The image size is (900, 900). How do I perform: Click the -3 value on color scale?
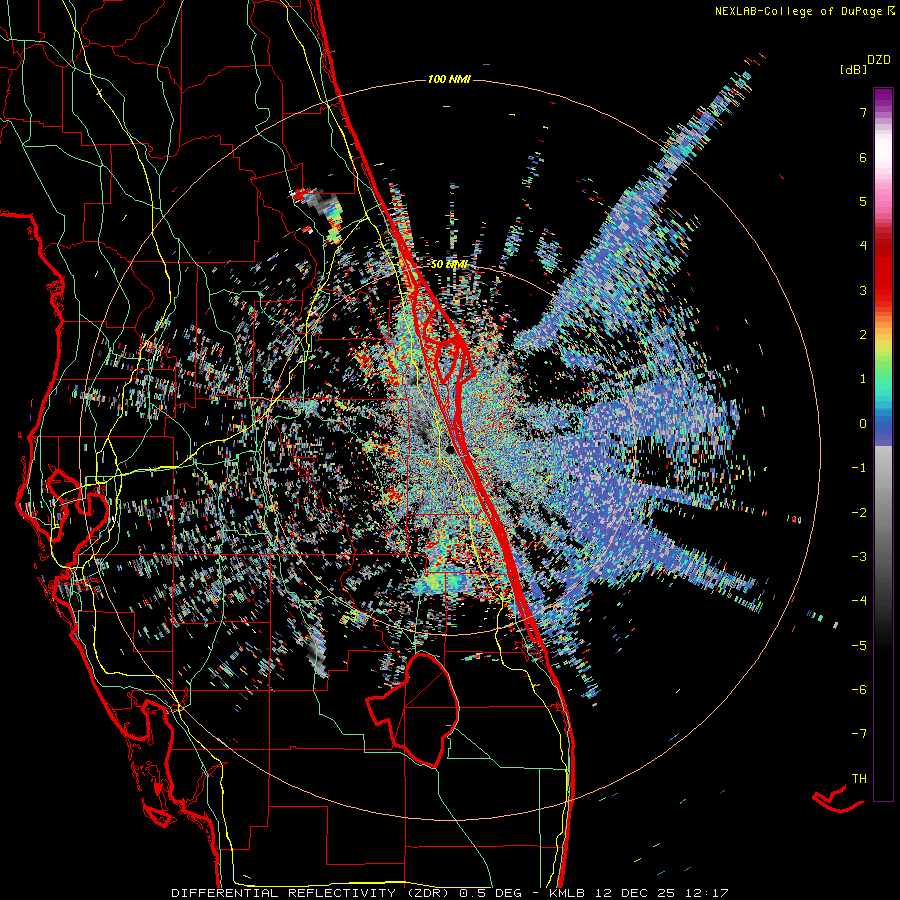859,557
